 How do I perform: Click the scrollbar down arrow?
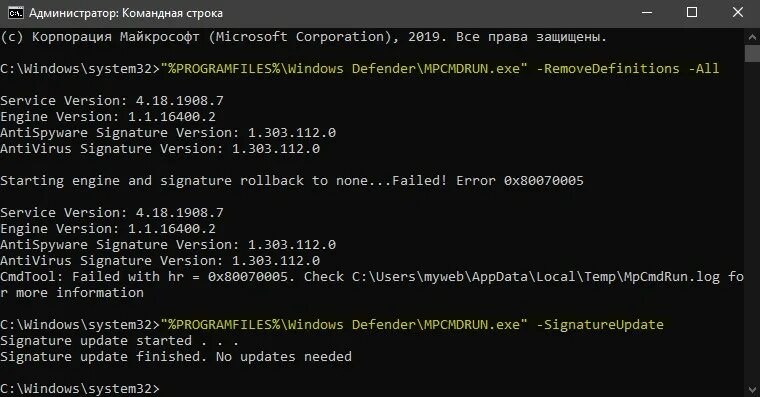752,389
